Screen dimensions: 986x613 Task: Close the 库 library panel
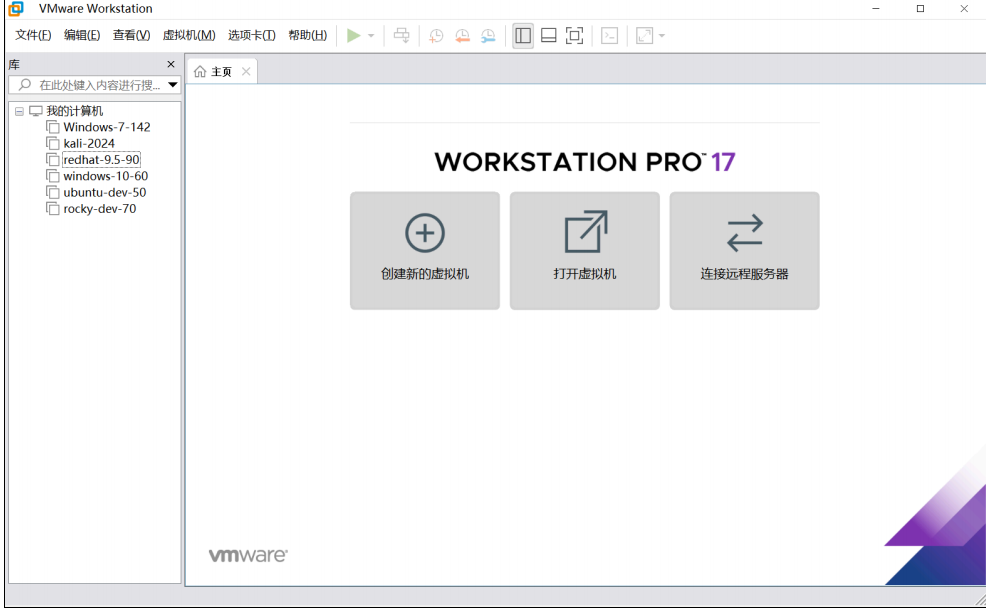pos(170,64)
